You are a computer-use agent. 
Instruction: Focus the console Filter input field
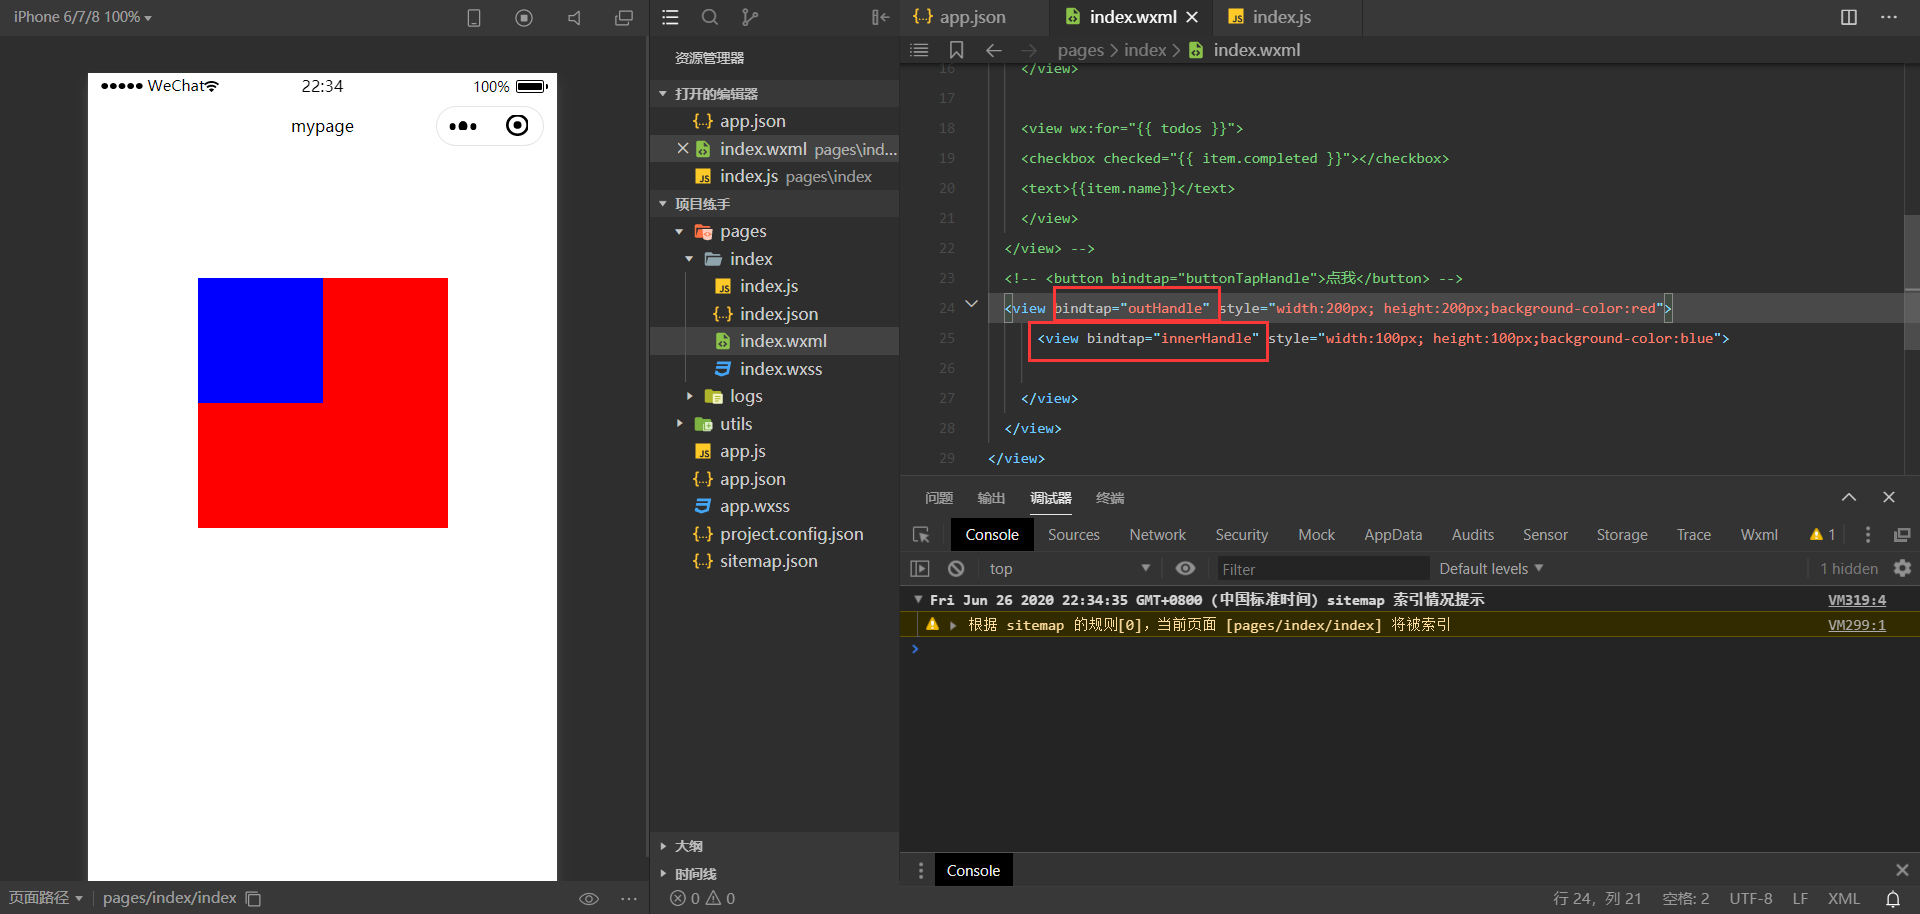click(x=1322, y=569)
